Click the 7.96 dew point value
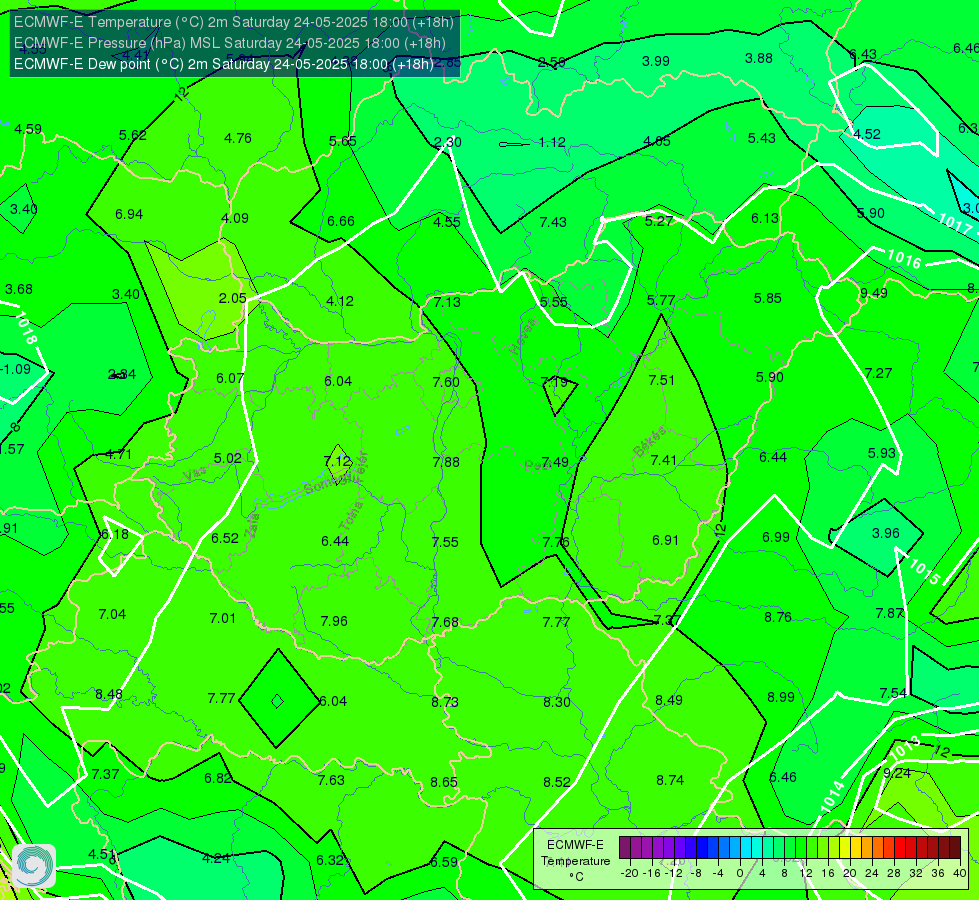Screen dimensions: 979x900 [x=334, y=621]
